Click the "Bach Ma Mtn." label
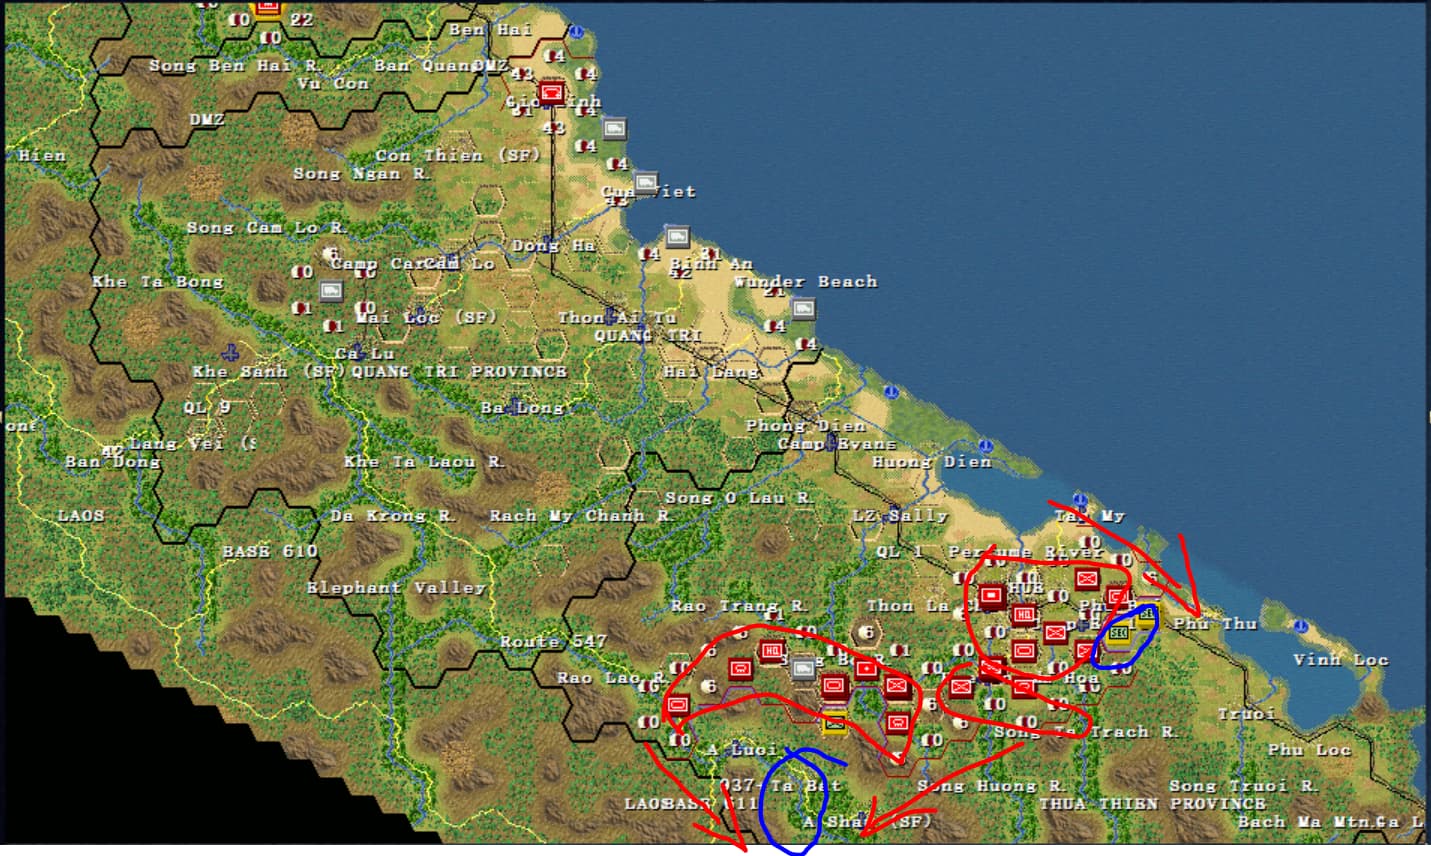The image size is (1431, 856). click(1305, 821)
